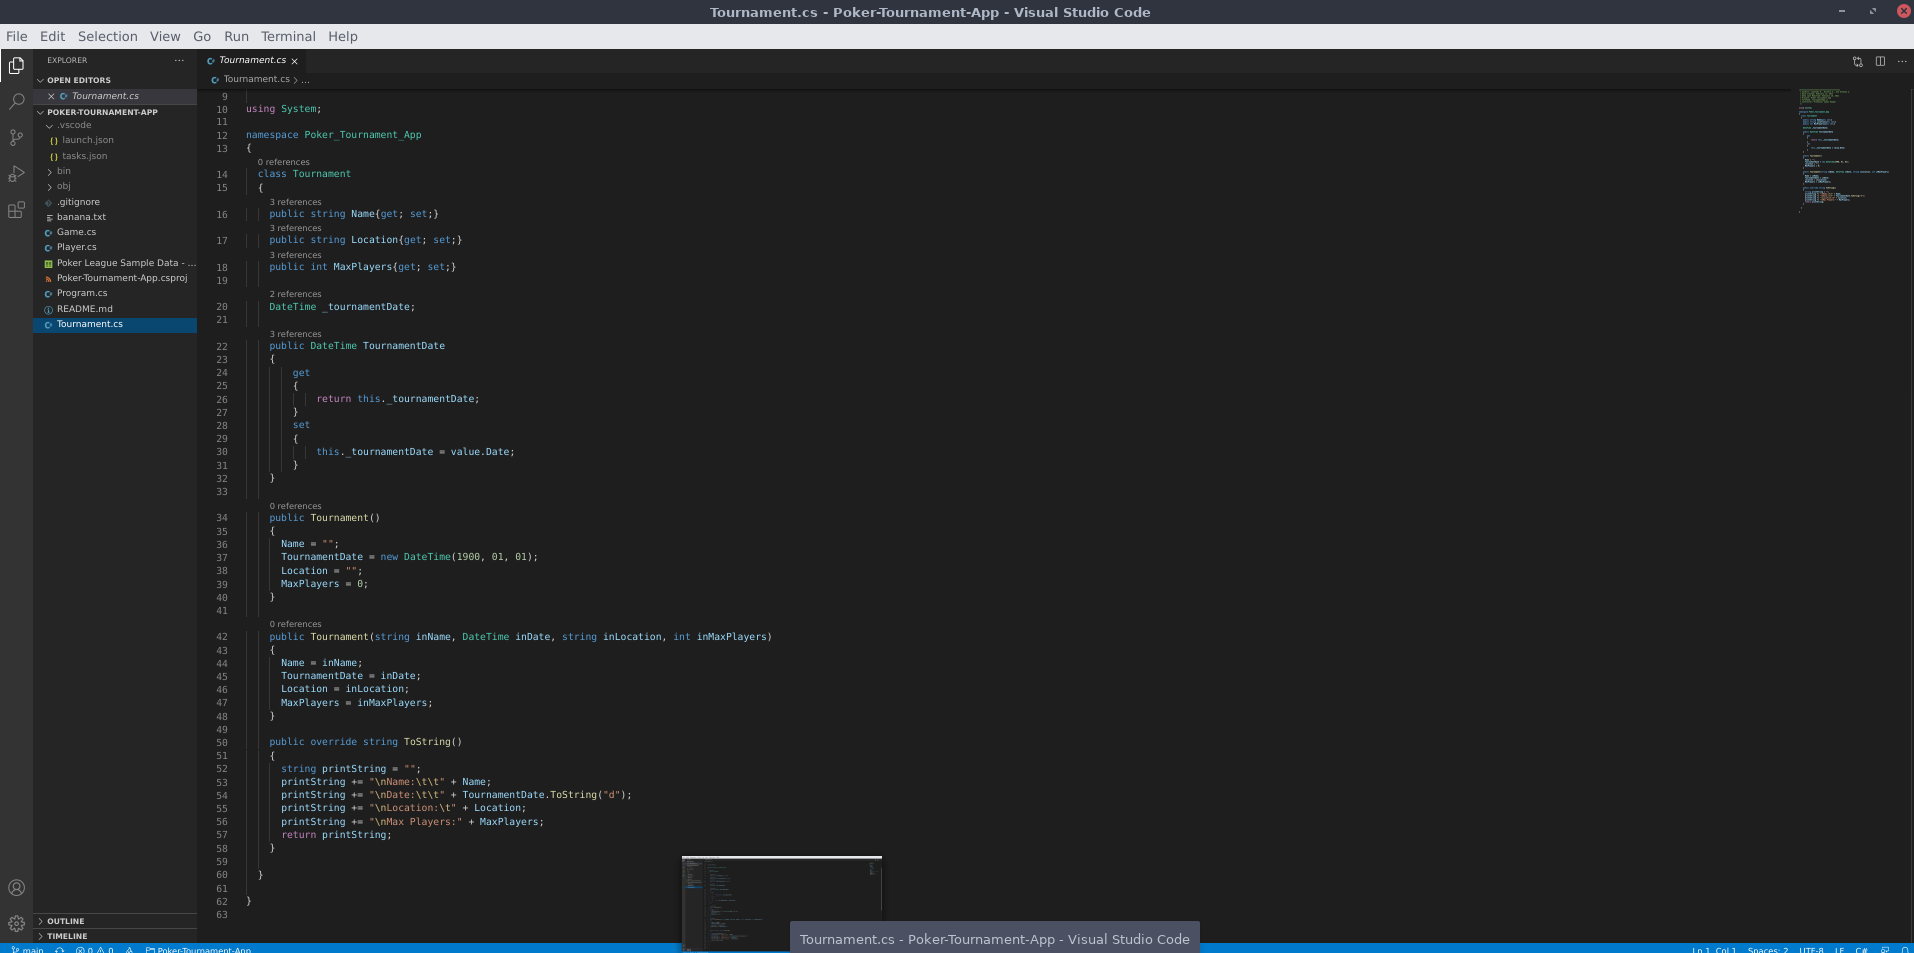Image resolution: width=1914 pixels, height=953 pixels.
Task: Click the C# language mode button
Action: 1862,949
